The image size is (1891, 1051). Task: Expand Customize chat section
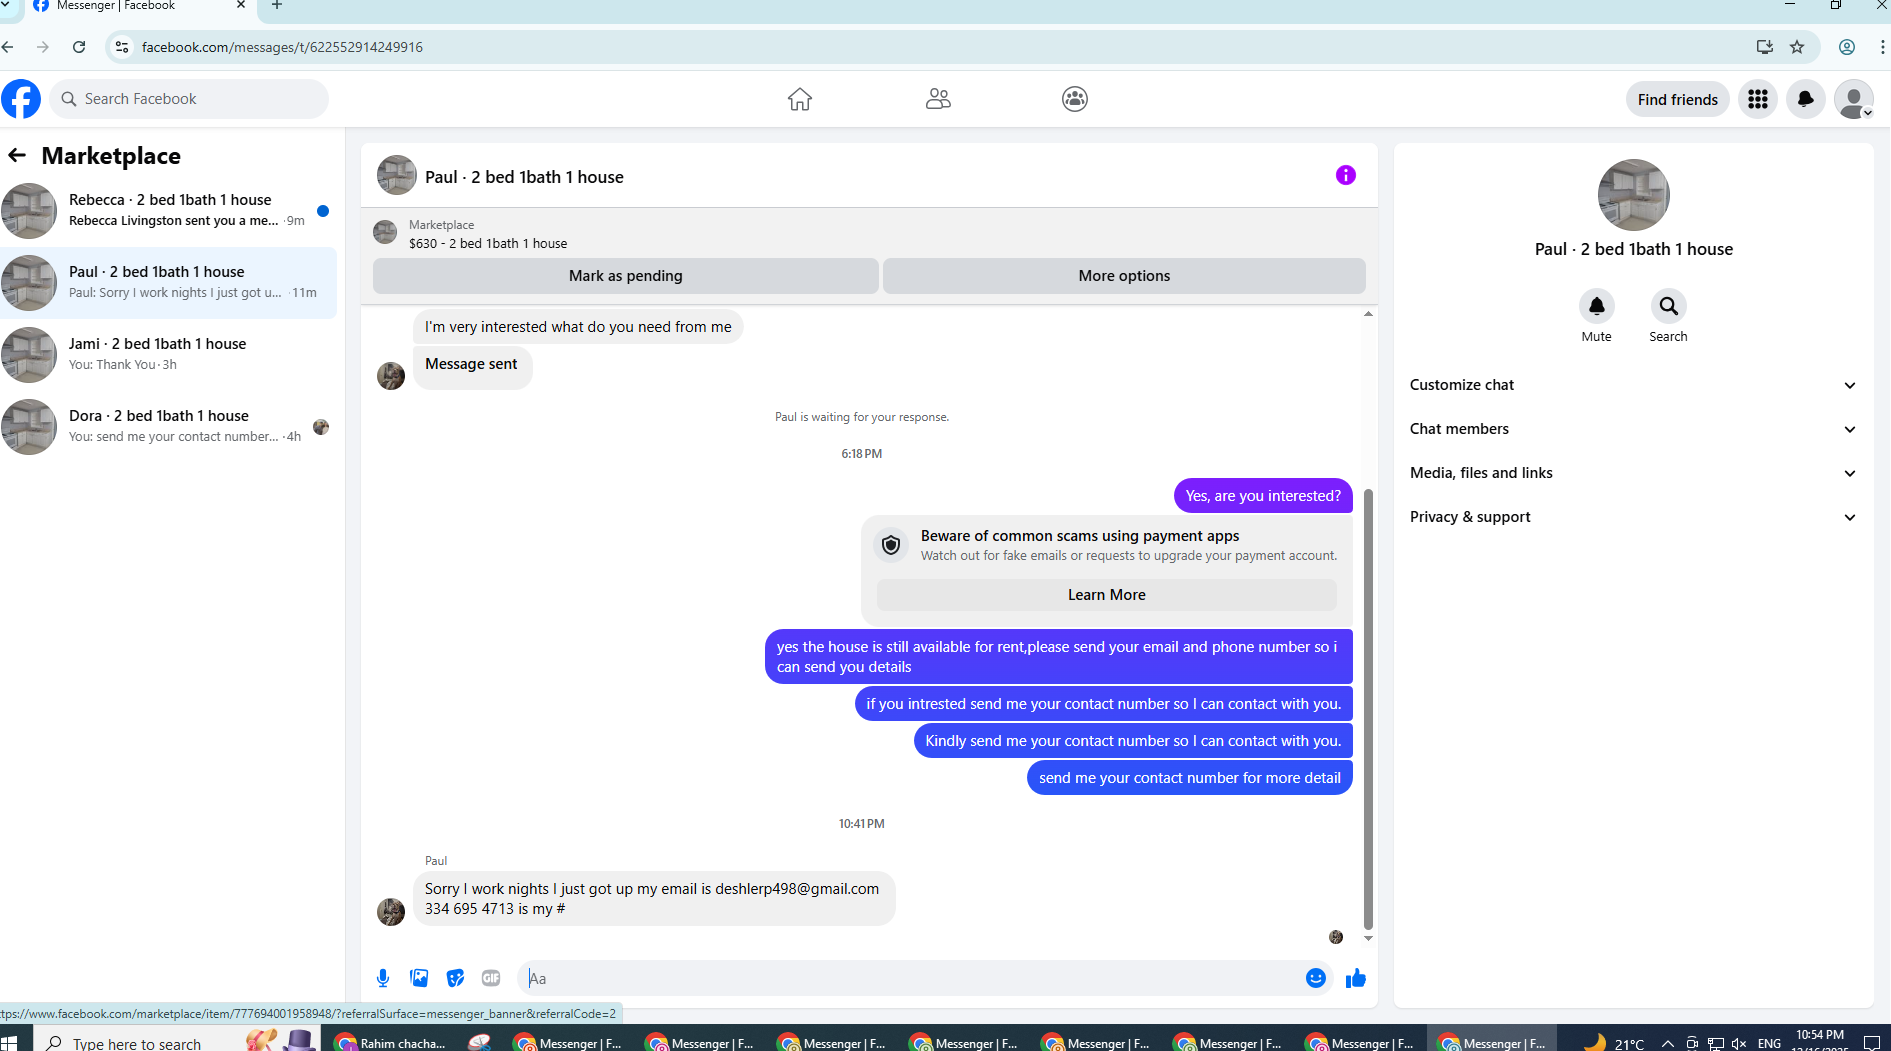[1634, 385]
